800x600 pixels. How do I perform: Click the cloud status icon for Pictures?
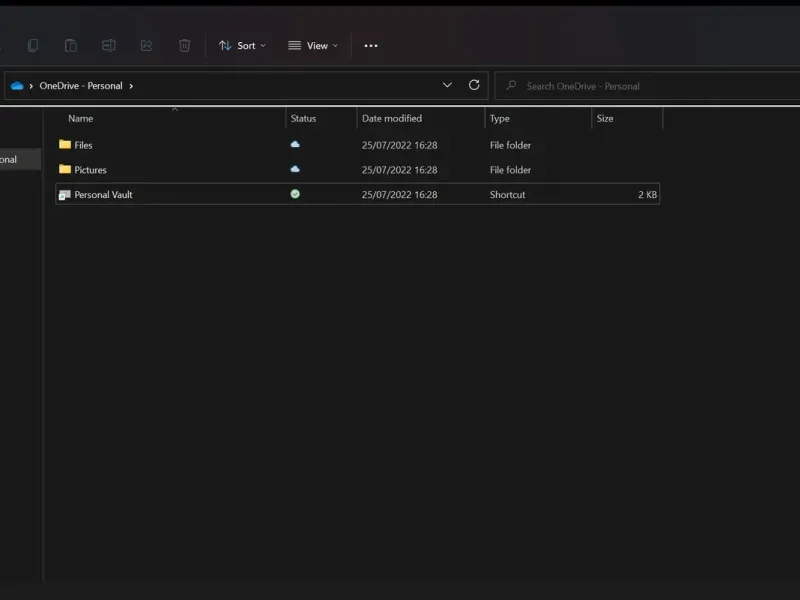click(295, 169)
